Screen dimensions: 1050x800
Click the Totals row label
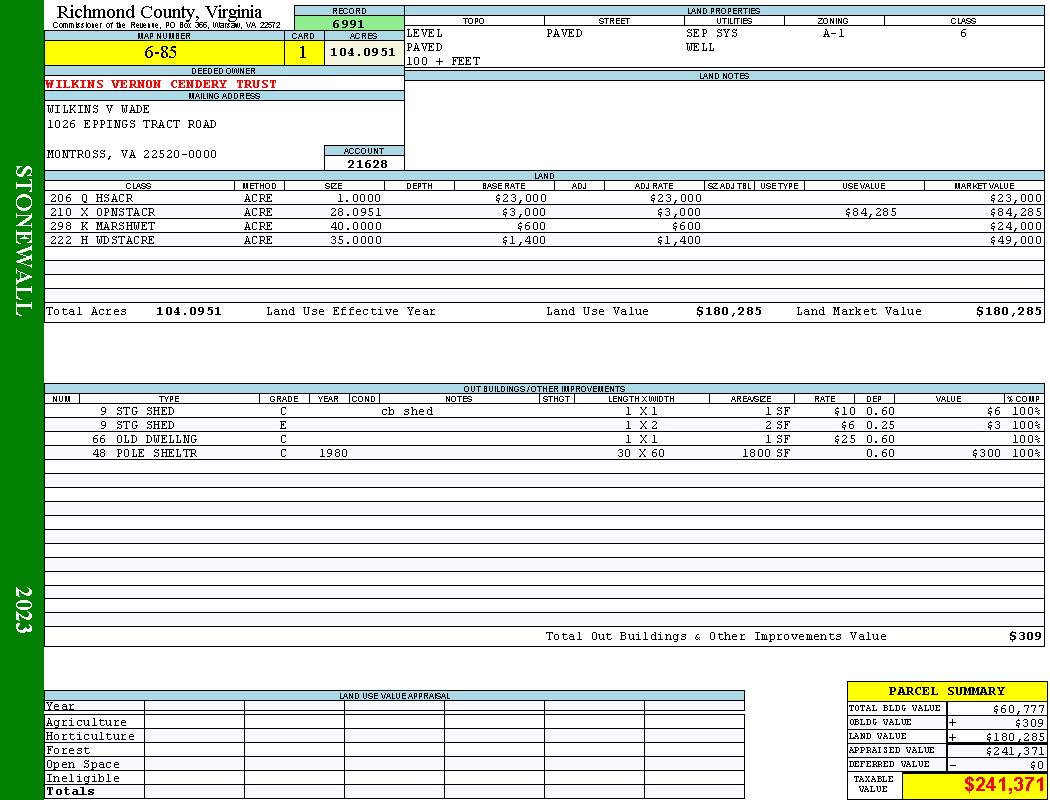(x=70, y=791)
